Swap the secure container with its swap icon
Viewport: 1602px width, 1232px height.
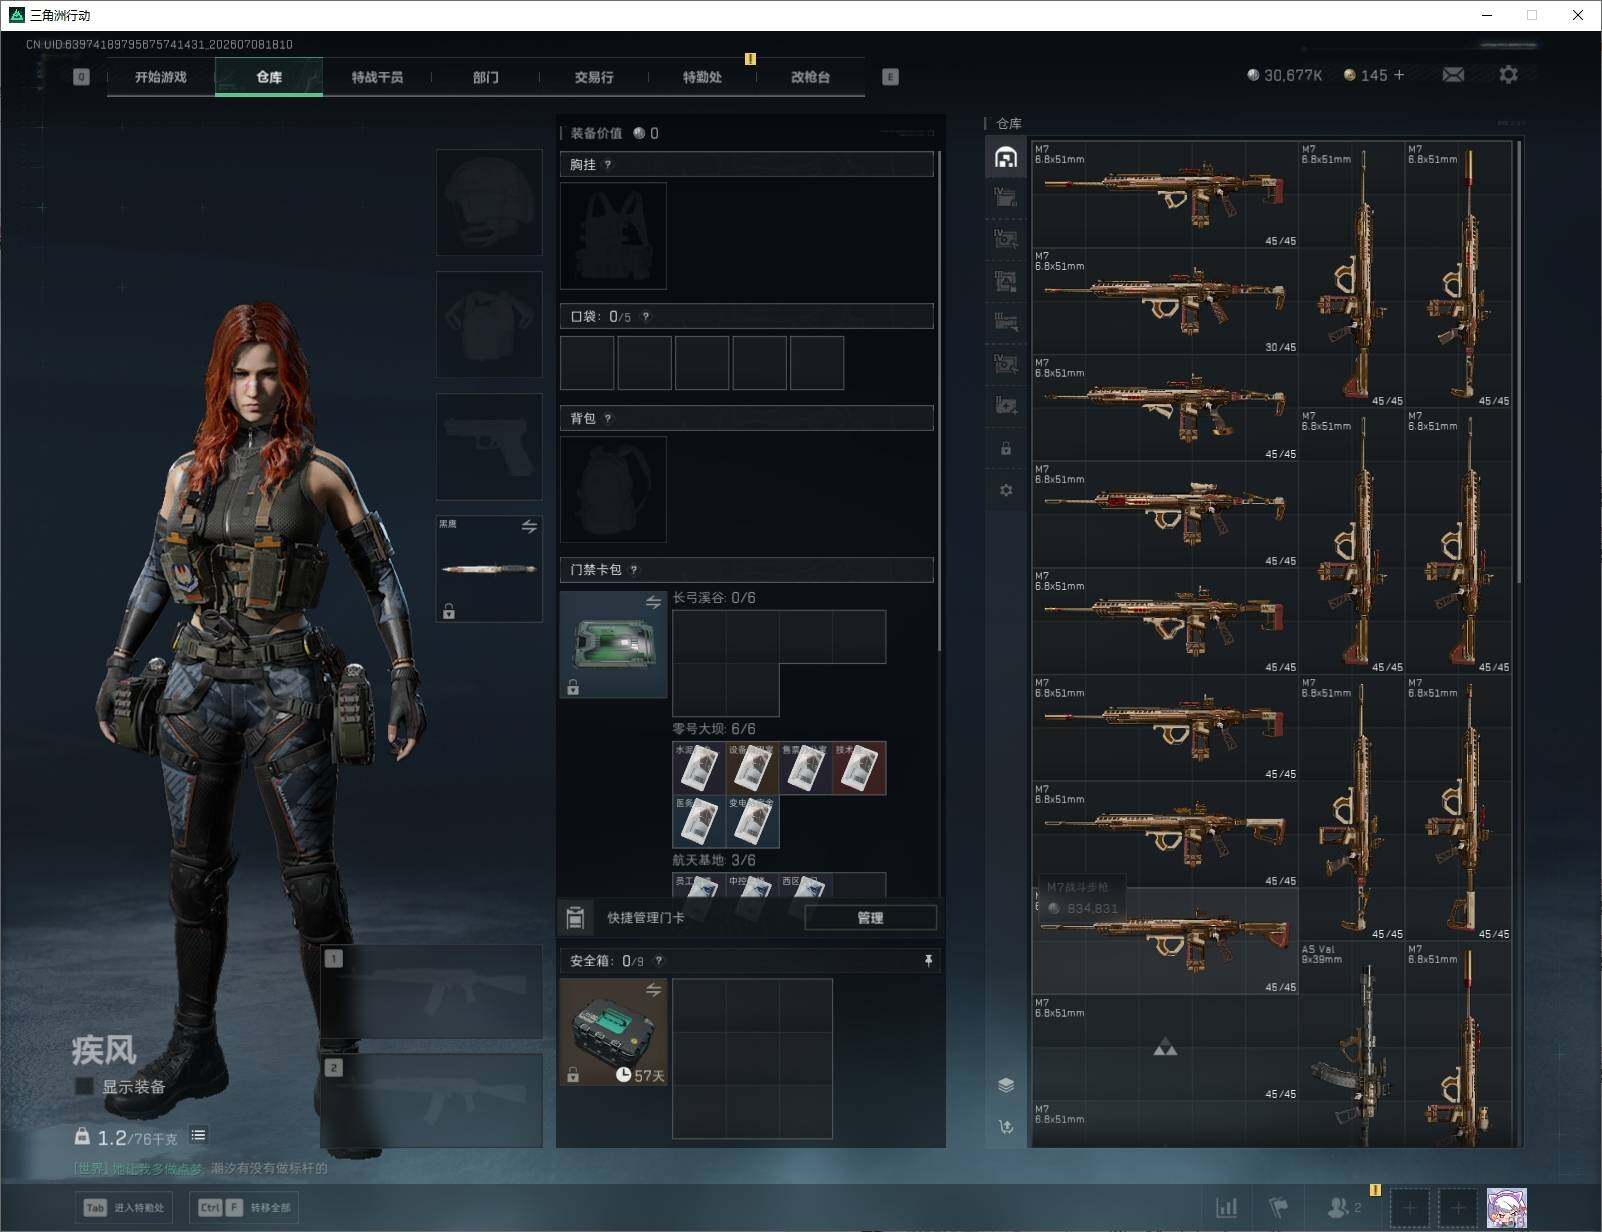[x=653, y=990]
